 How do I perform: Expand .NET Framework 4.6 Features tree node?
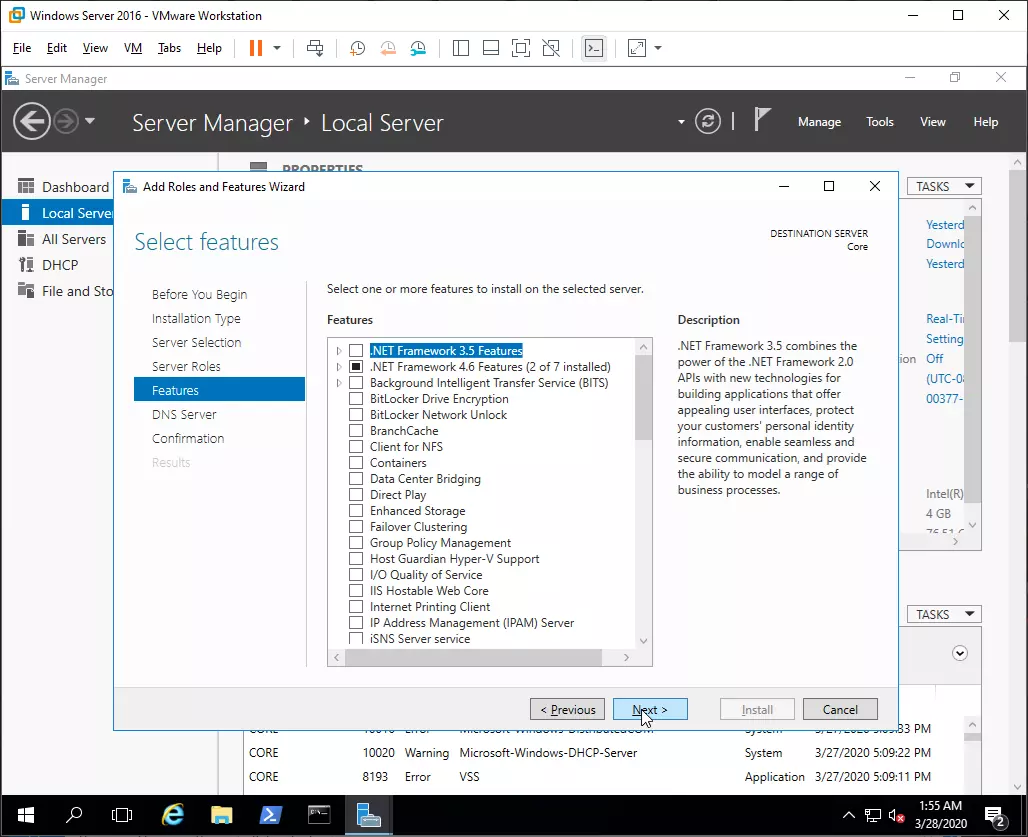click(x=339, y=366)
